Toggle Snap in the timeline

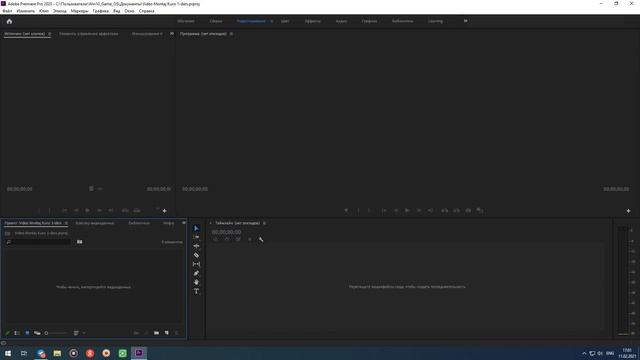pos(227,240)
